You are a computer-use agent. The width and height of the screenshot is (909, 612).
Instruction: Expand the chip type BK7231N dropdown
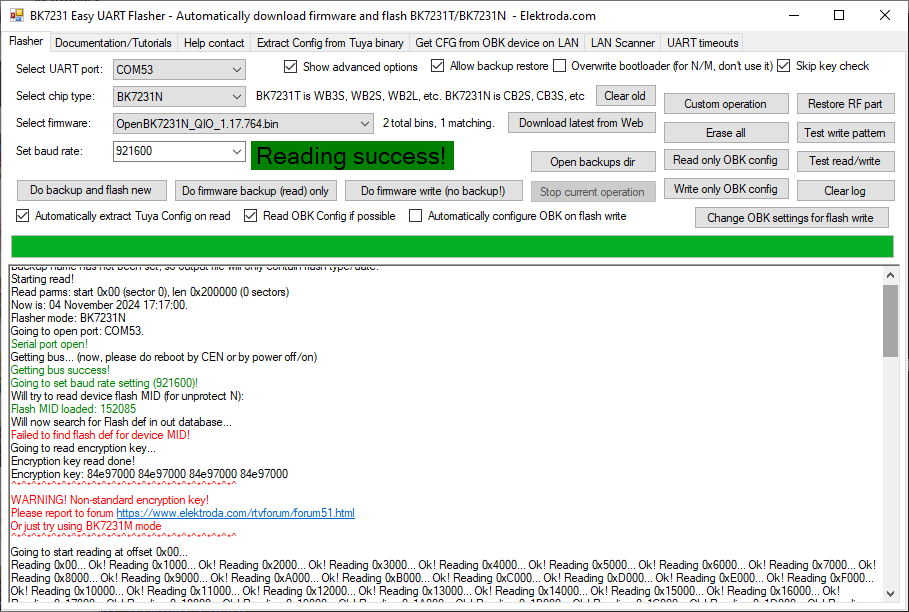179,96
